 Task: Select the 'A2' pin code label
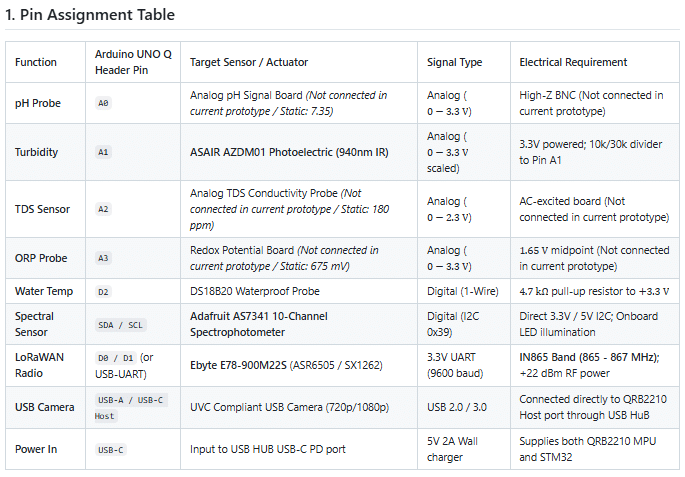[103, 209]
